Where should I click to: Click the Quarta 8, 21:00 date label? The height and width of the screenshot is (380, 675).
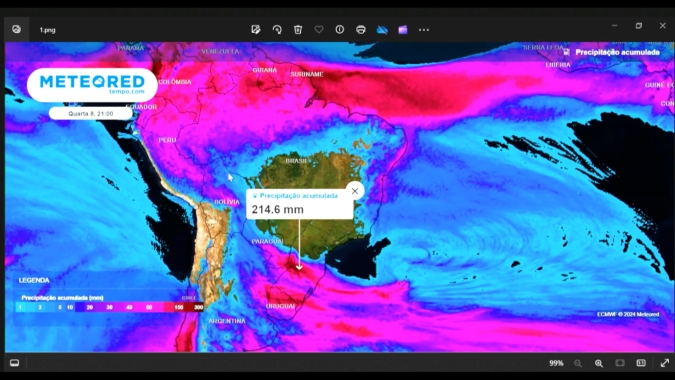(91, 114)
